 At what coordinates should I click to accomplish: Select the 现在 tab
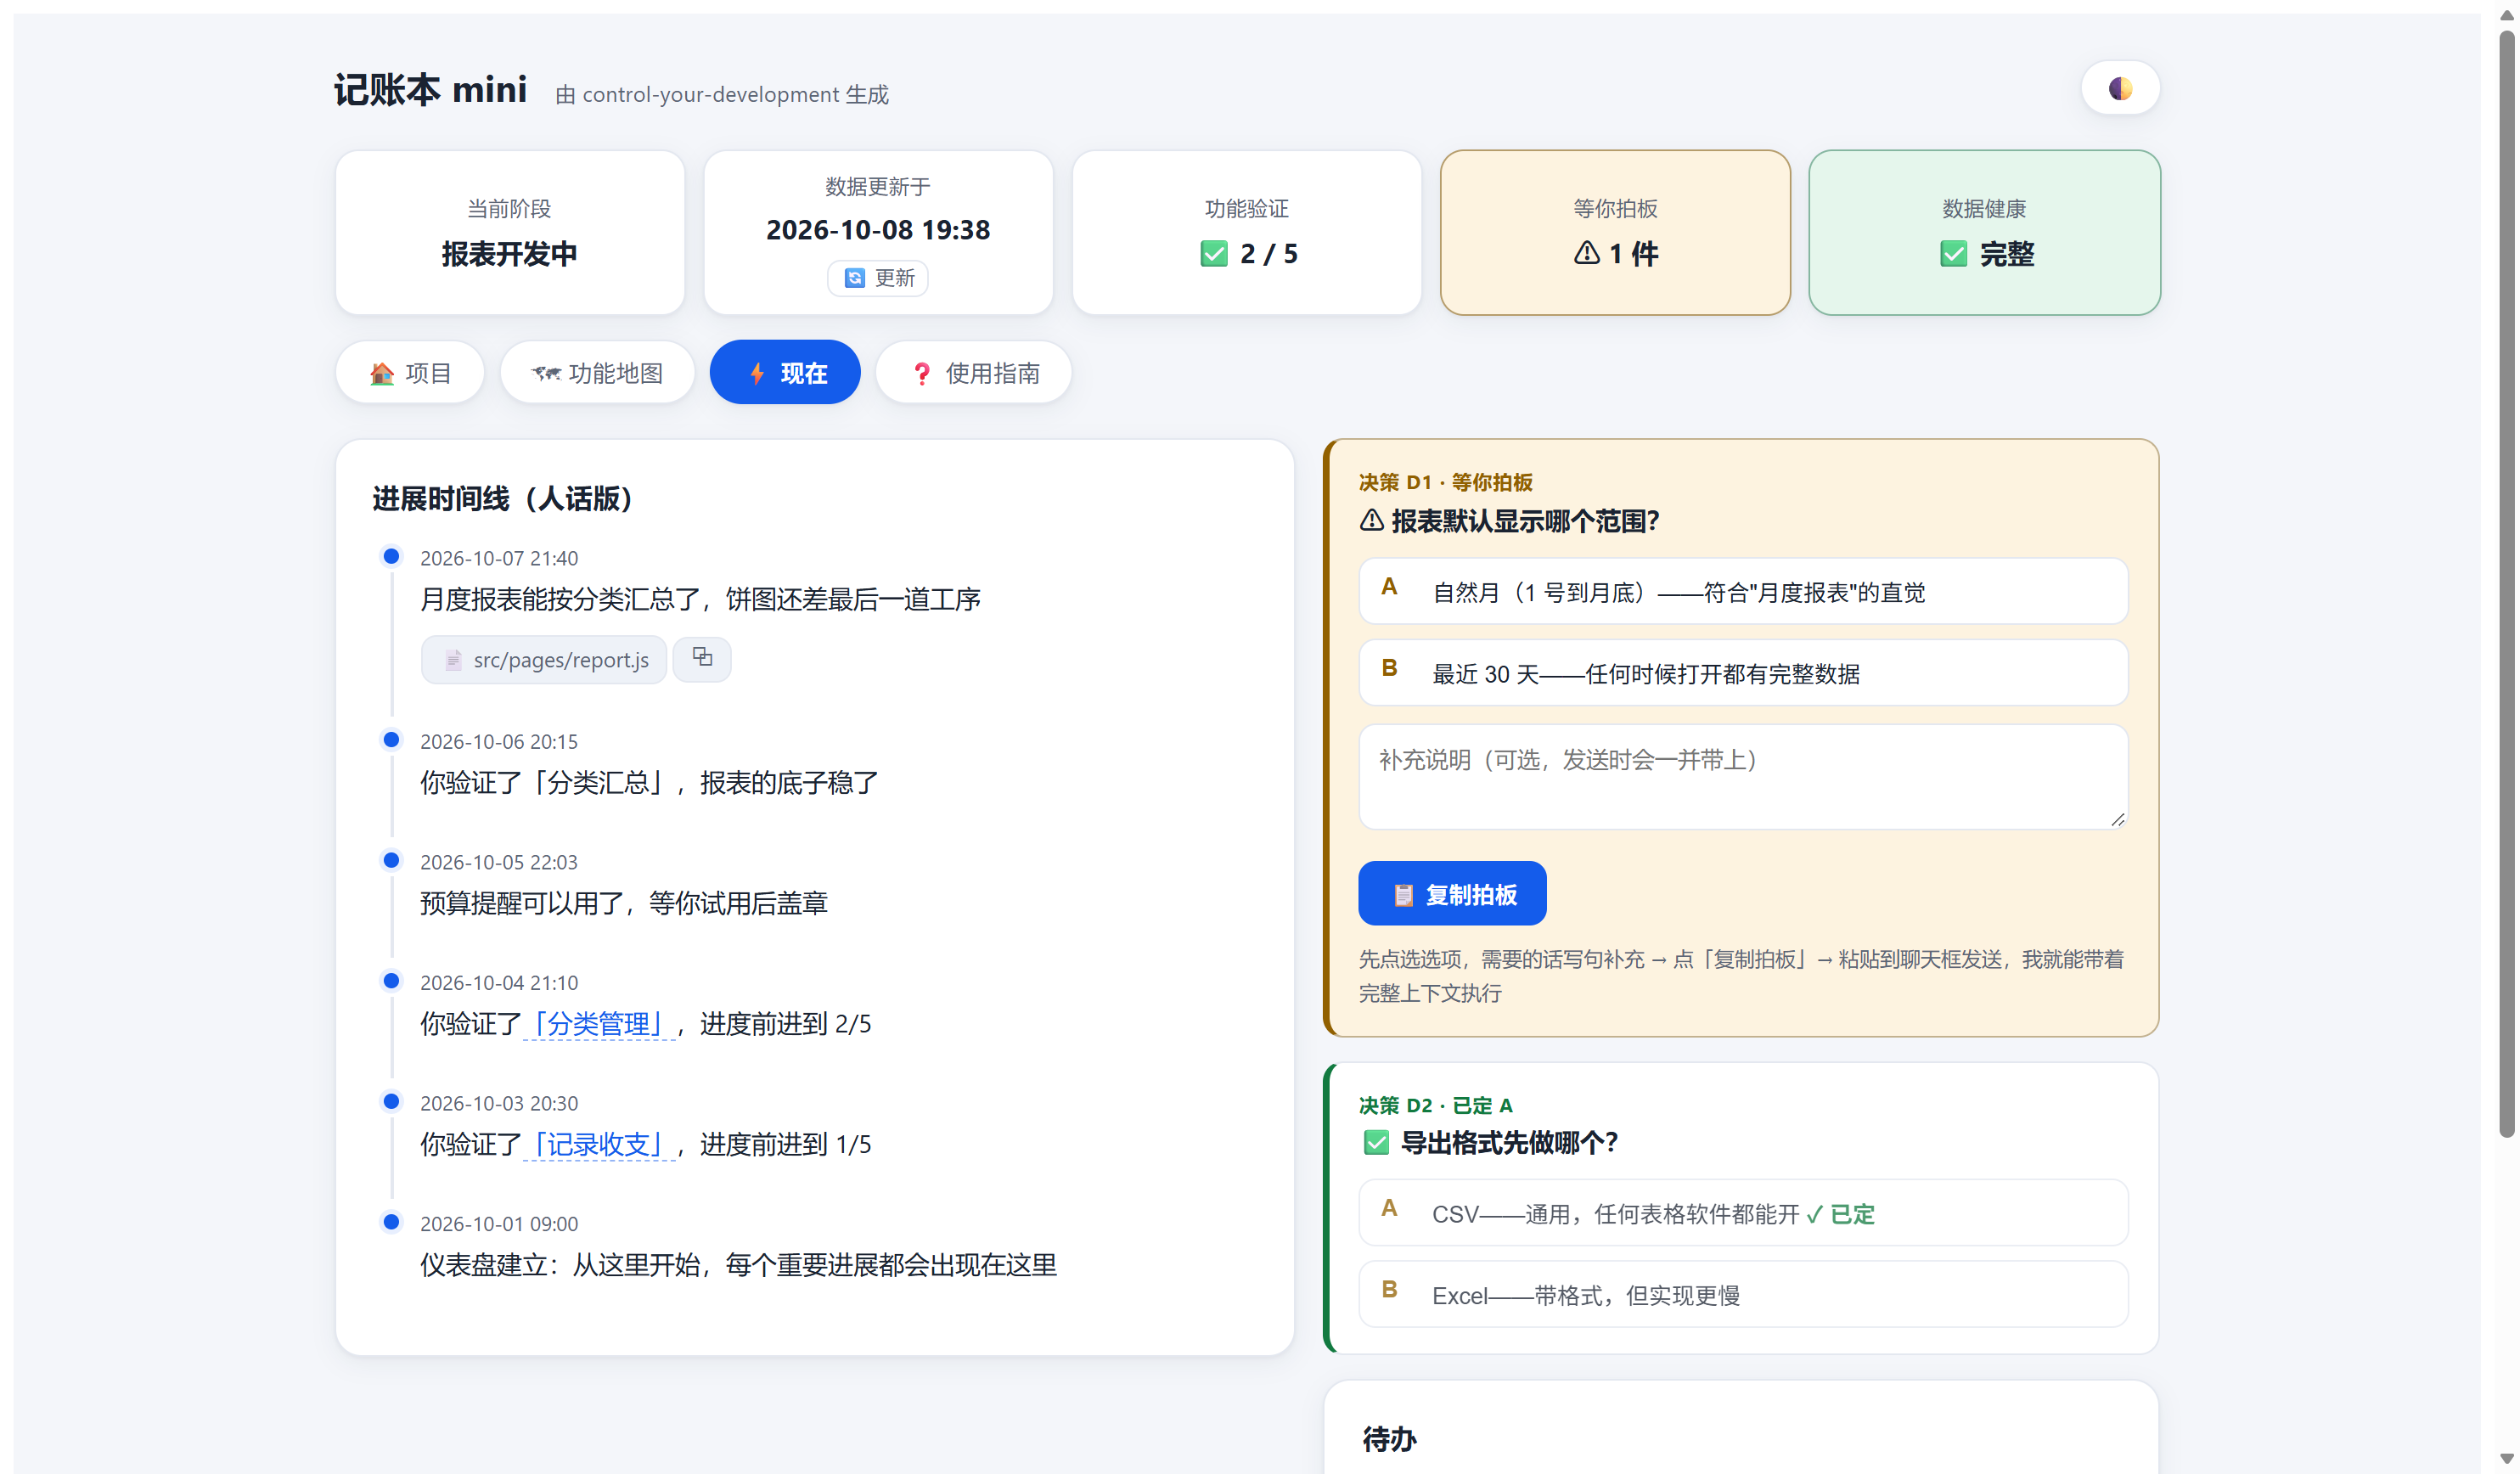[x=785, y=373]
